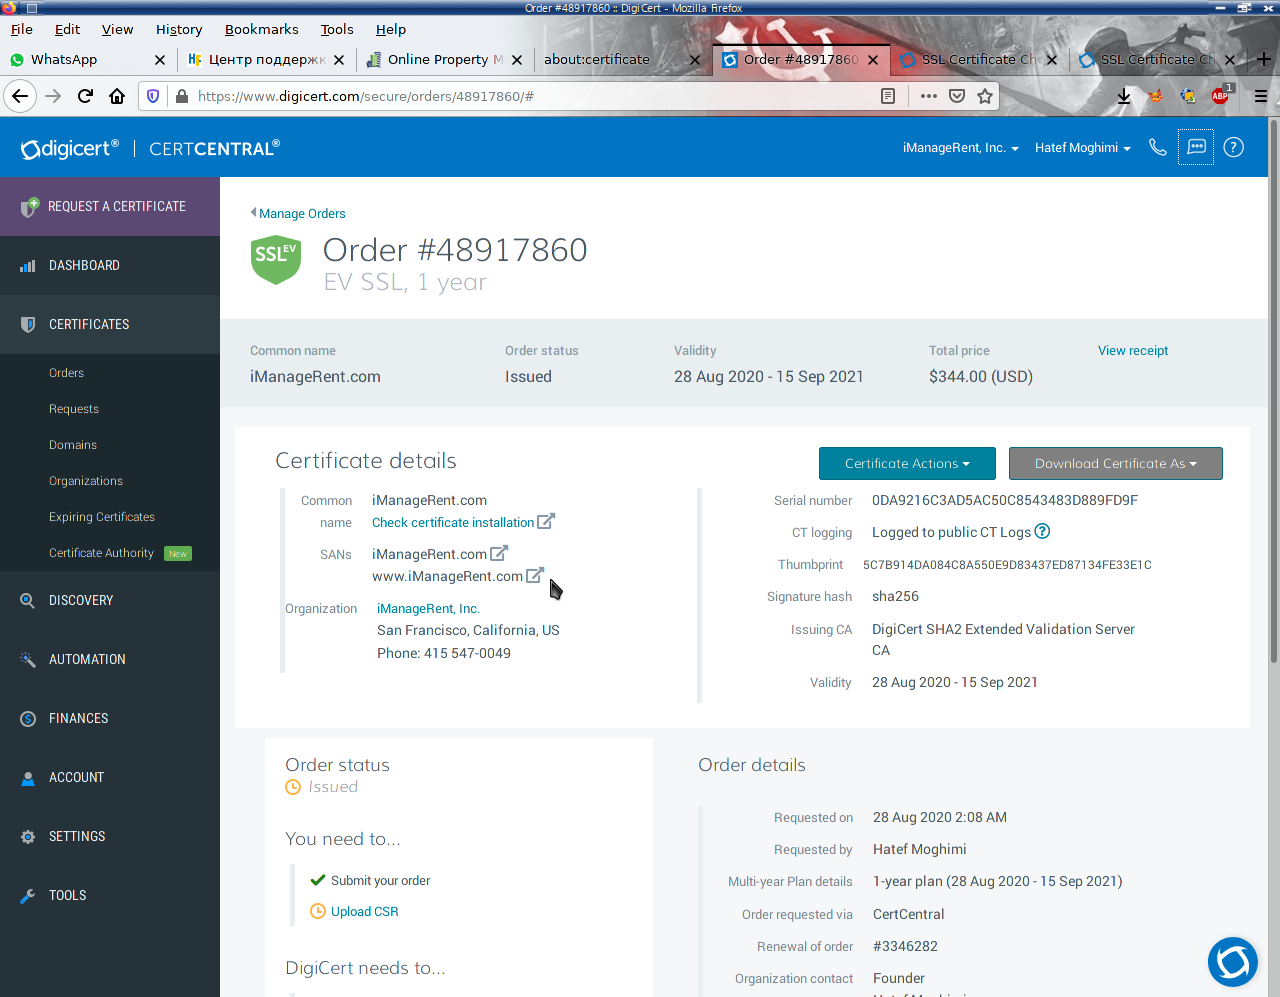Click the browser Forward arrow button
The image size is (1280, 997).
(x=54, y=96)
